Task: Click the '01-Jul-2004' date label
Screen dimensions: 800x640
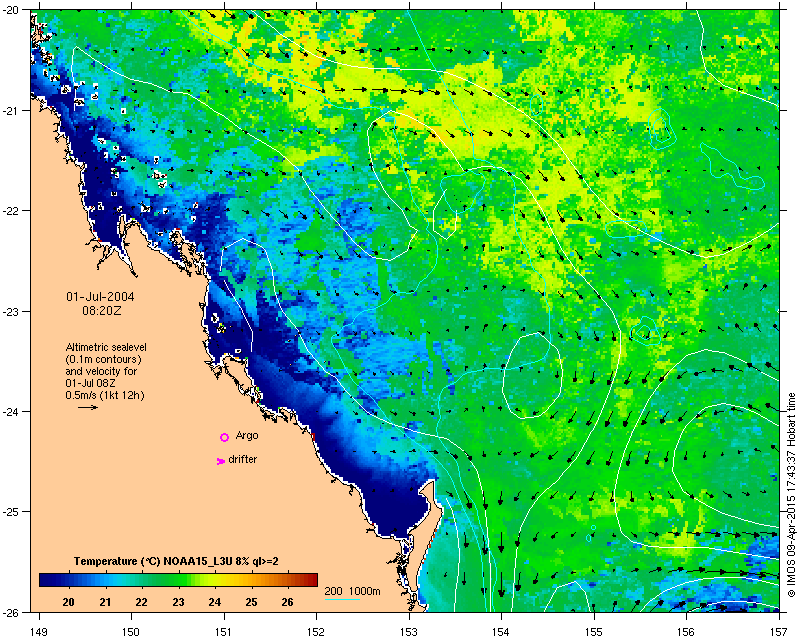Action: tap(101, 297)
